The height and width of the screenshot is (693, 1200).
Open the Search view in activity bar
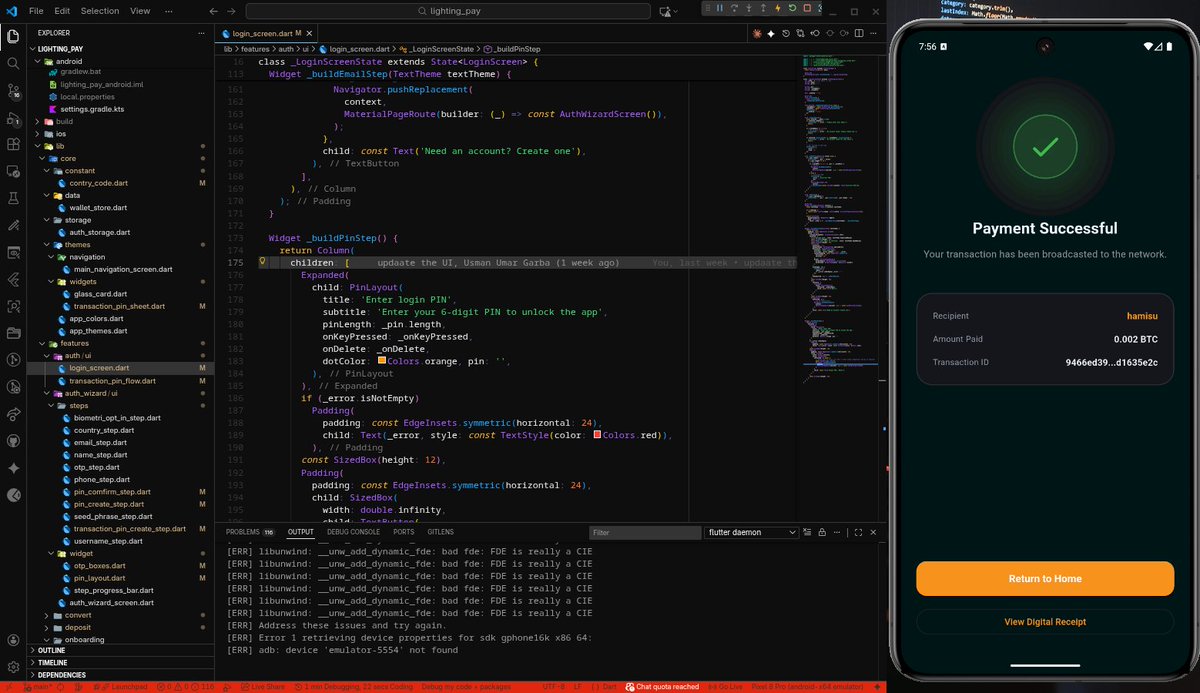14,63
